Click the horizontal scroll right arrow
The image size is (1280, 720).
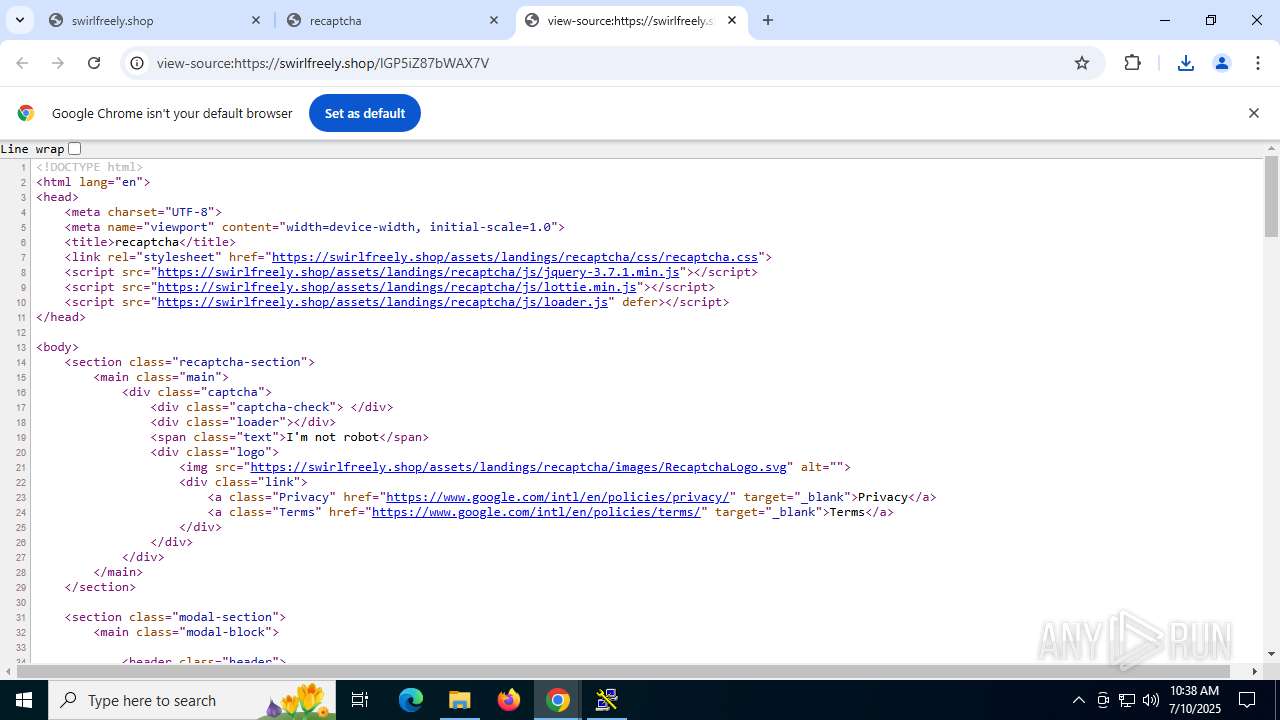pyautogui.click(x=1255, y=671)
